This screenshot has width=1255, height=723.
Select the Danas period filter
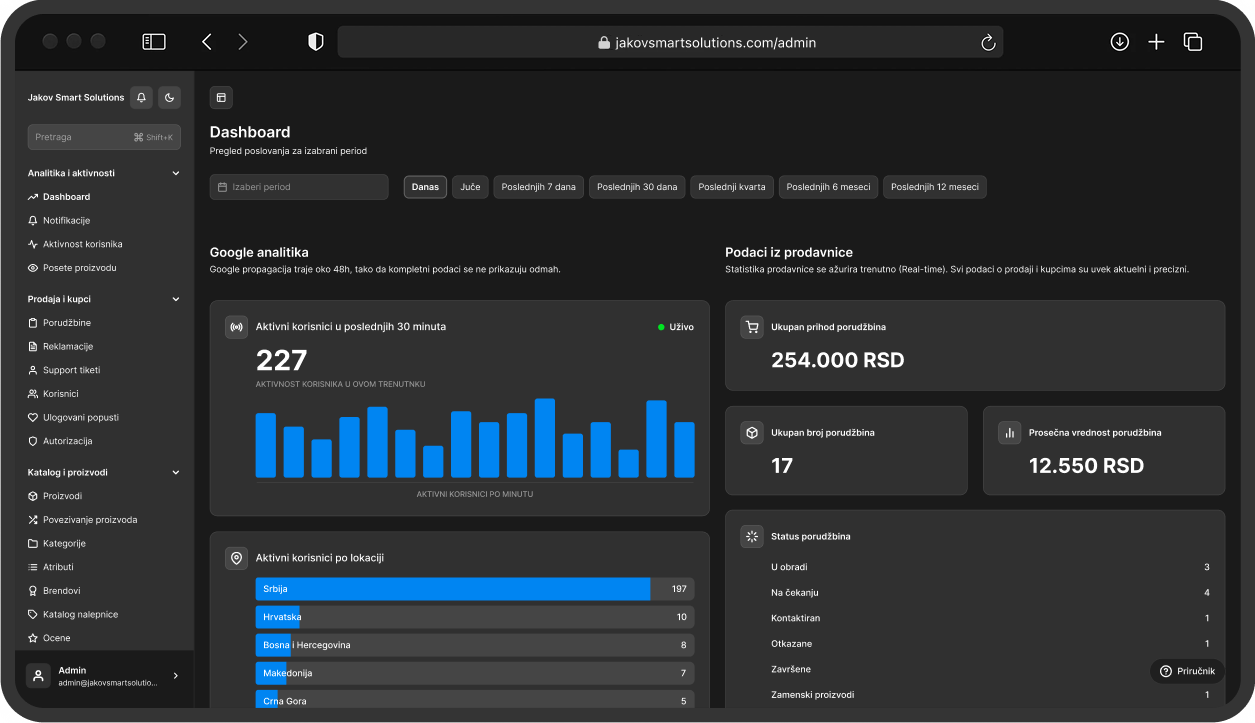[x=425, y=187]
